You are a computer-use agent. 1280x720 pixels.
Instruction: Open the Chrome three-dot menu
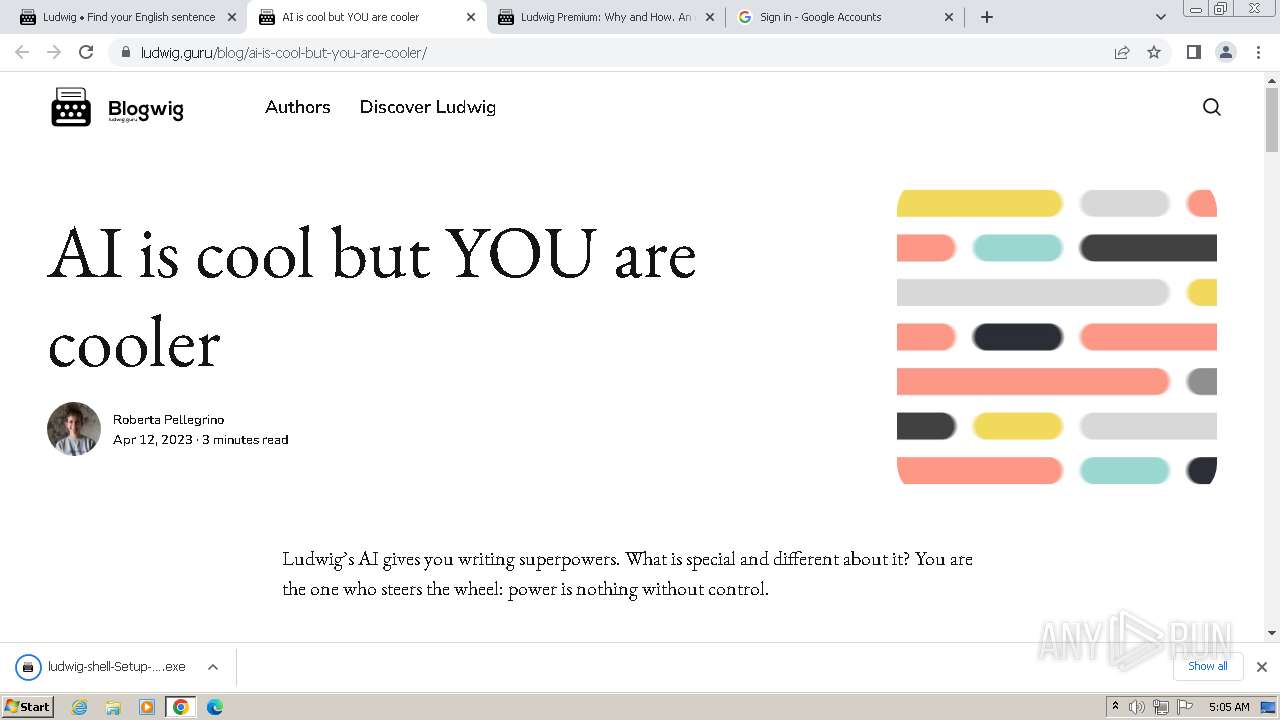[1258, 52]
